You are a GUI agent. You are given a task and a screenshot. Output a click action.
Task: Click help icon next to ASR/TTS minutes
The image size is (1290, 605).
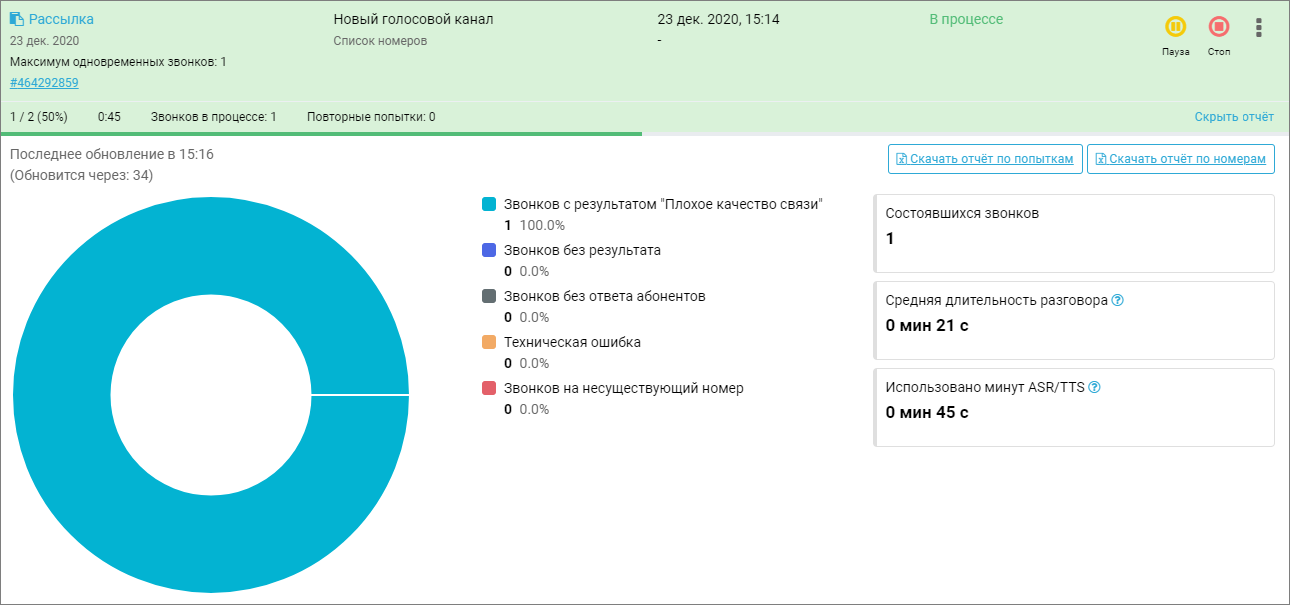pos(1094,387)
